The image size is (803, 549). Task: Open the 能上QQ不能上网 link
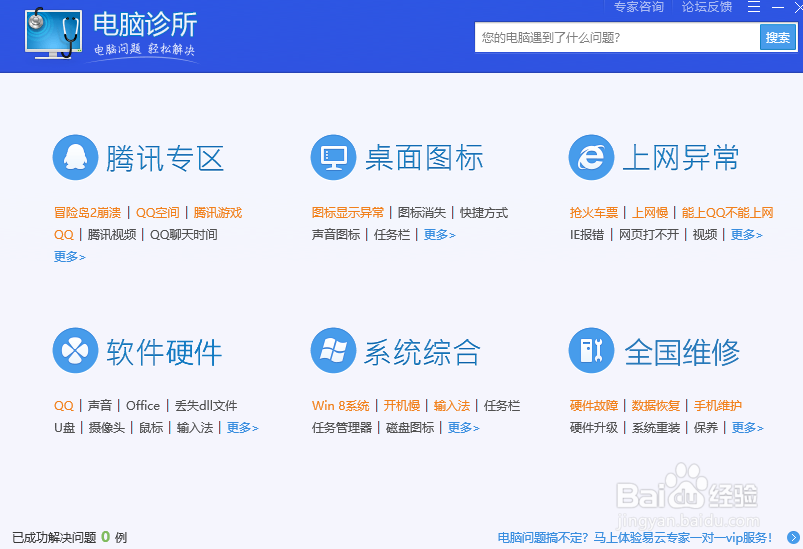(x=727, y=213)
